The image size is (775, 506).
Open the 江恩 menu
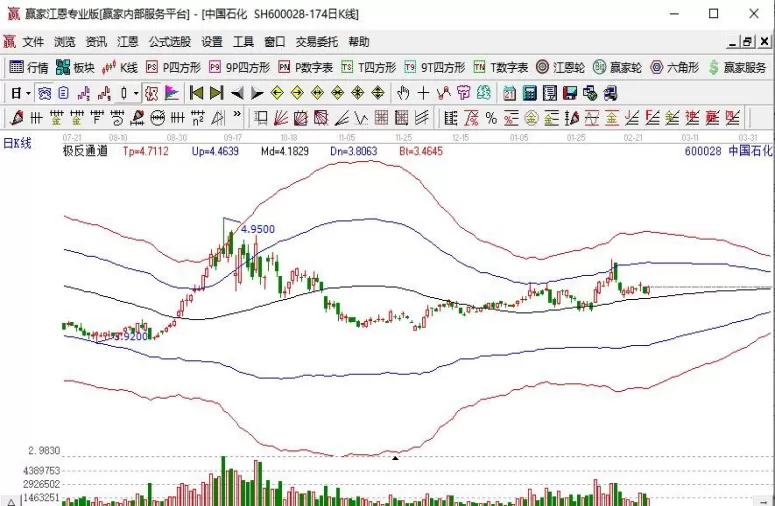(x=128, y=42)
